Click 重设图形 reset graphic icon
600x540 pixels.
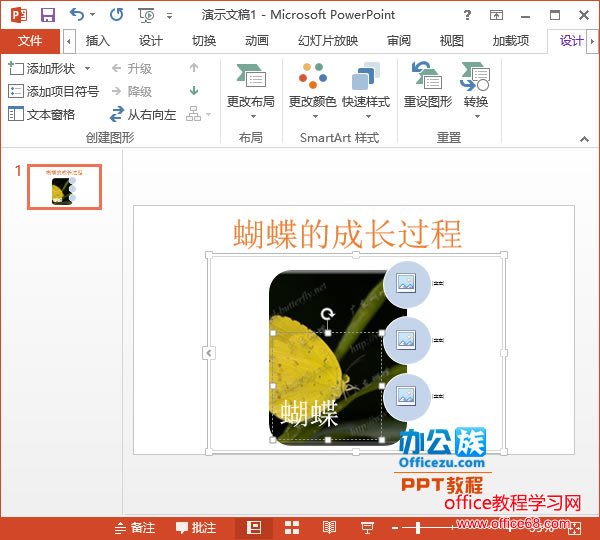tap(427, 85)
